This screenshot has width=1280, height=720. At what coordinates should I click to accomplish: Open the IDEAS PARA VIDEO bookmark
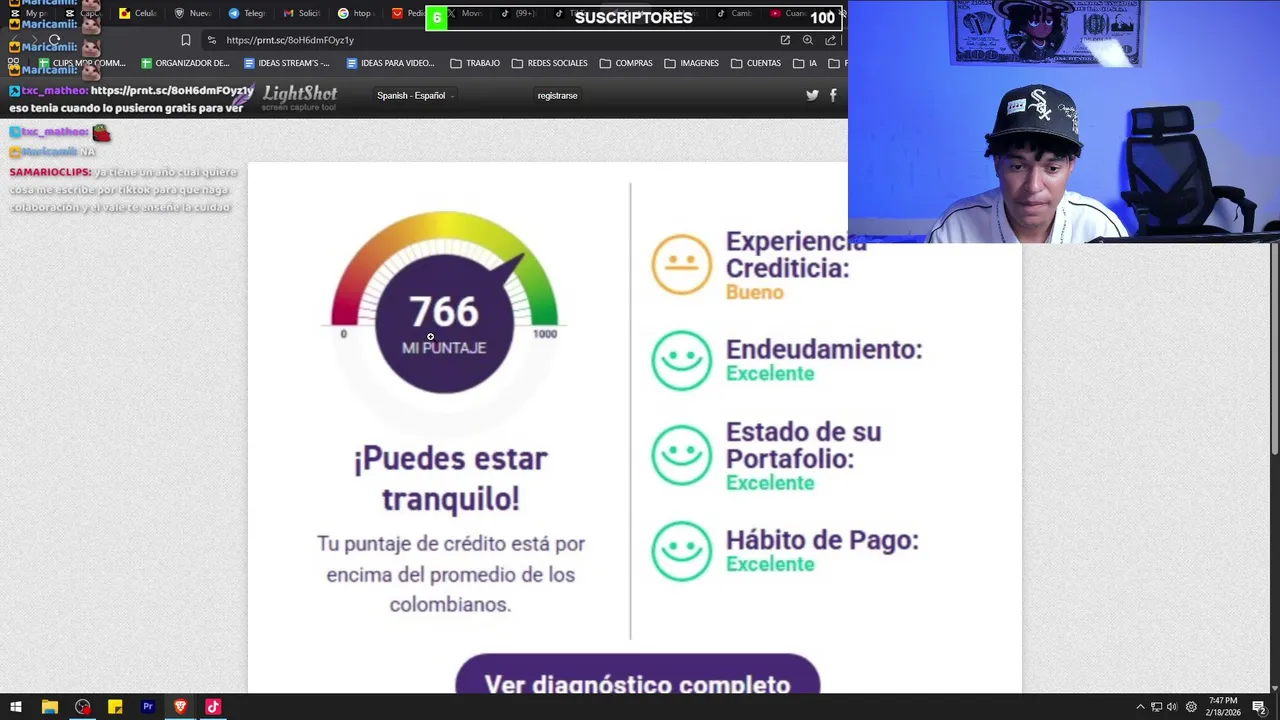pos(390,63)
